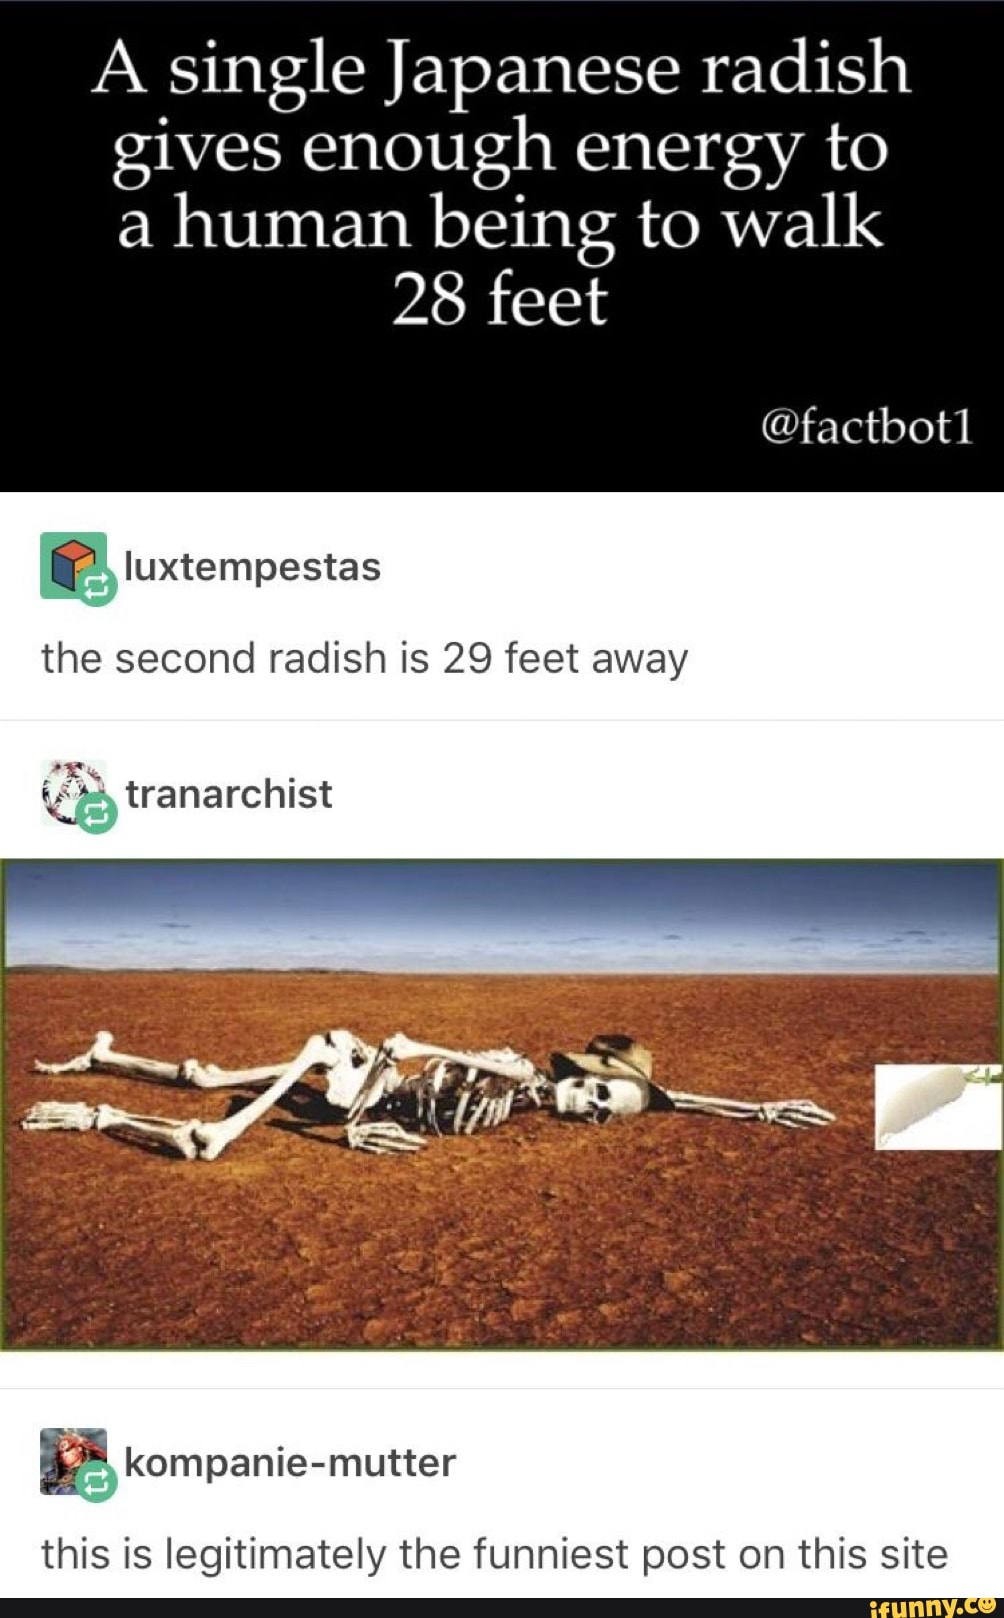Open the skeleton desert image
This screenshot has height=1618, width=1004.
click(502, 1105)
